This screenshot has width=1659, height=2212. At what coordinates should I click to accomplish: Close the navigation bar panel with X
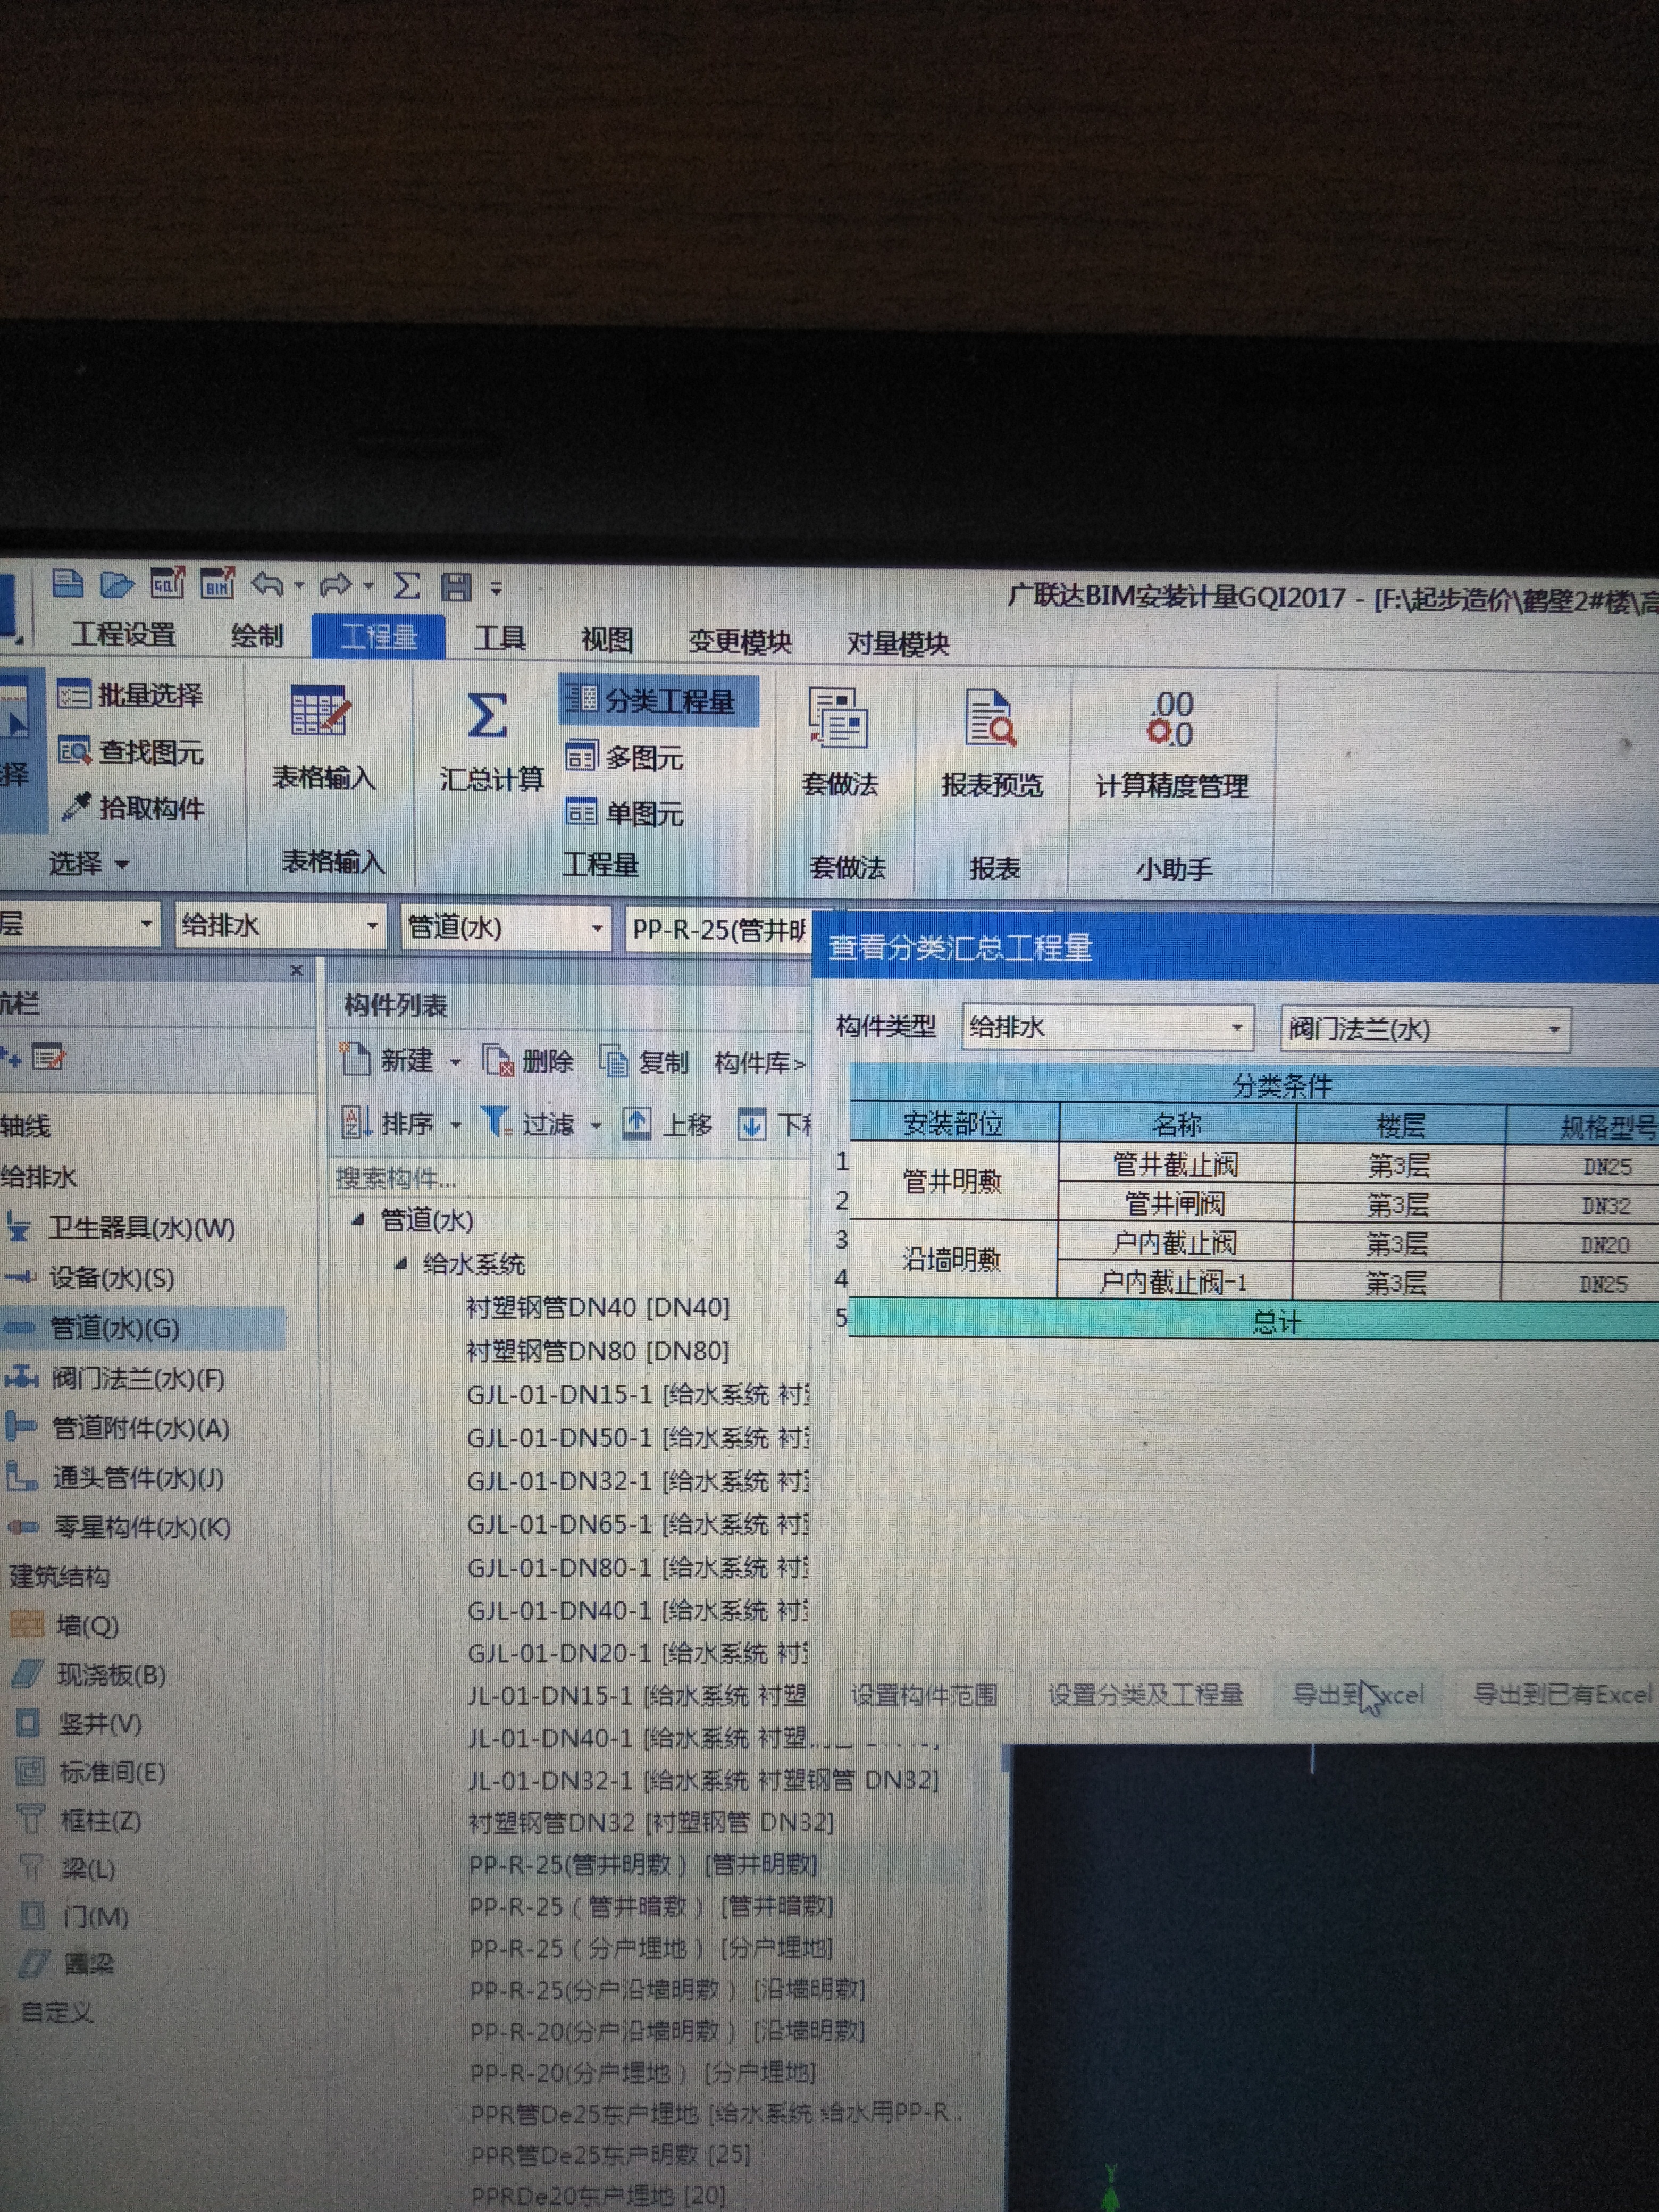[296, 970]
